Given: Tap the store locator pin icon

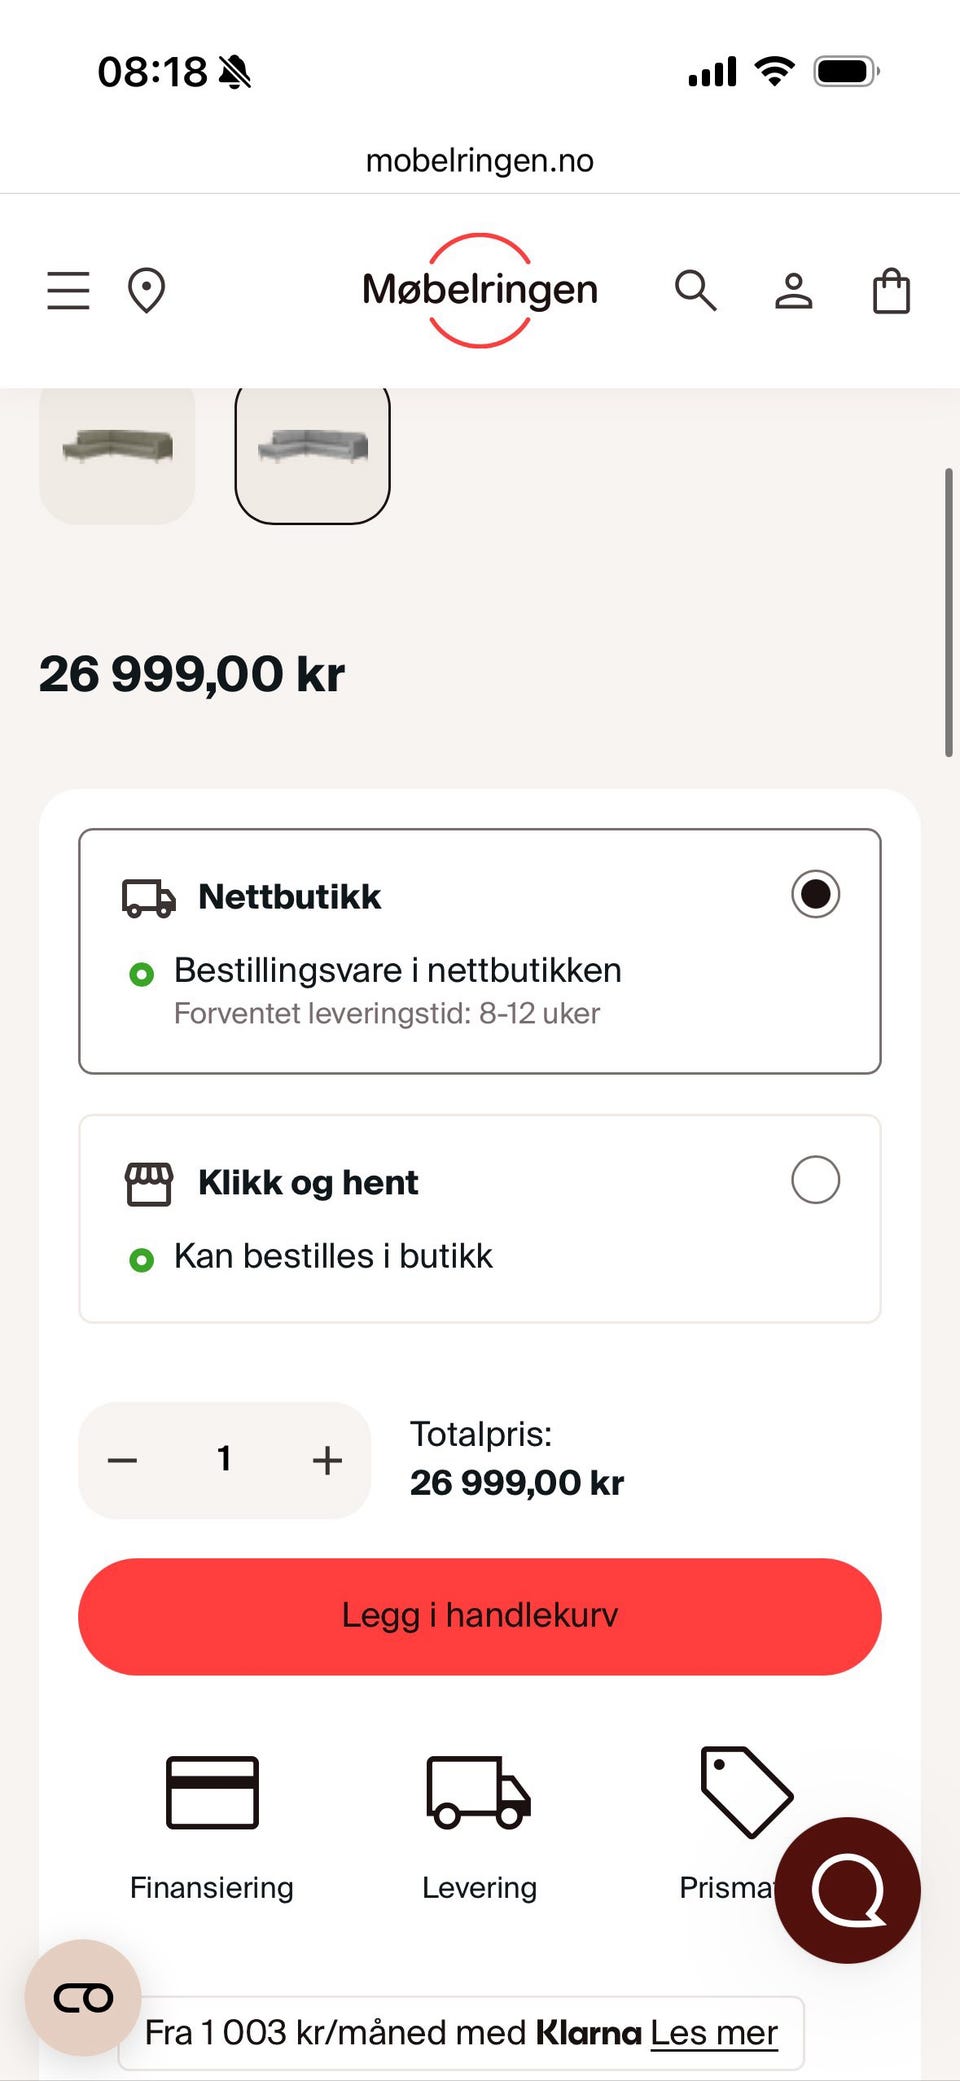Looking at the screenshot, I should (x=146, y=291).
